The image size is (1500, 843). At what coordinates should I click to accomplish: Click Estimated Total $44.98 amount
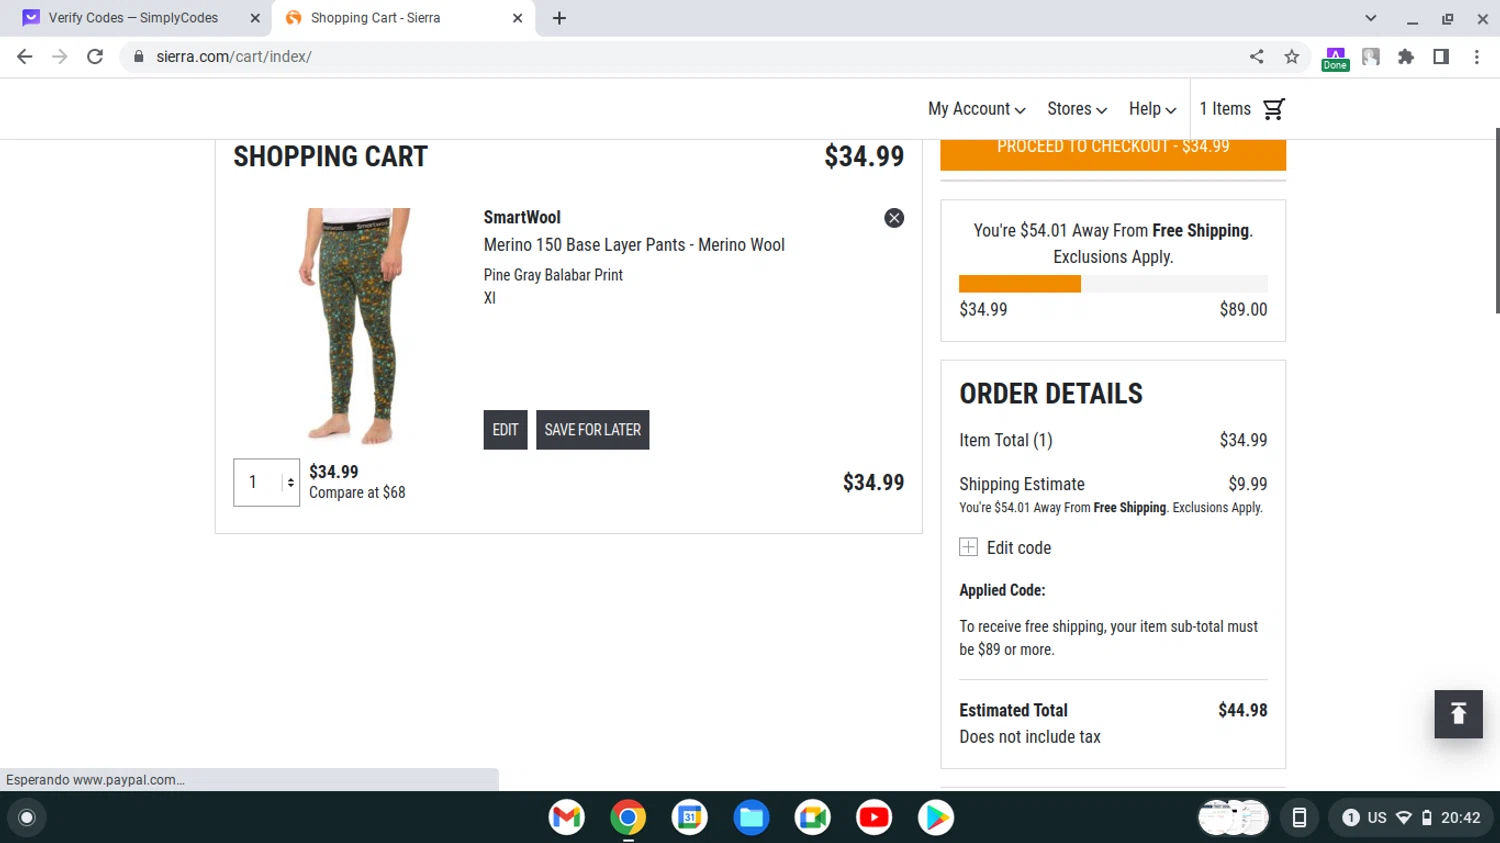pyautogui.click(x=1243, y=710)
